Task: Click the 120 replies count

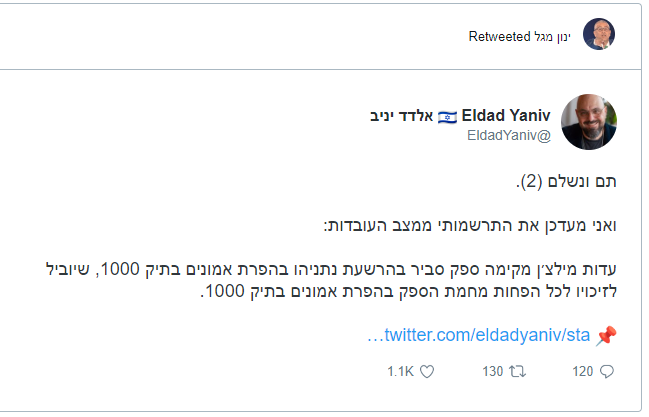Action: (582, 371)
